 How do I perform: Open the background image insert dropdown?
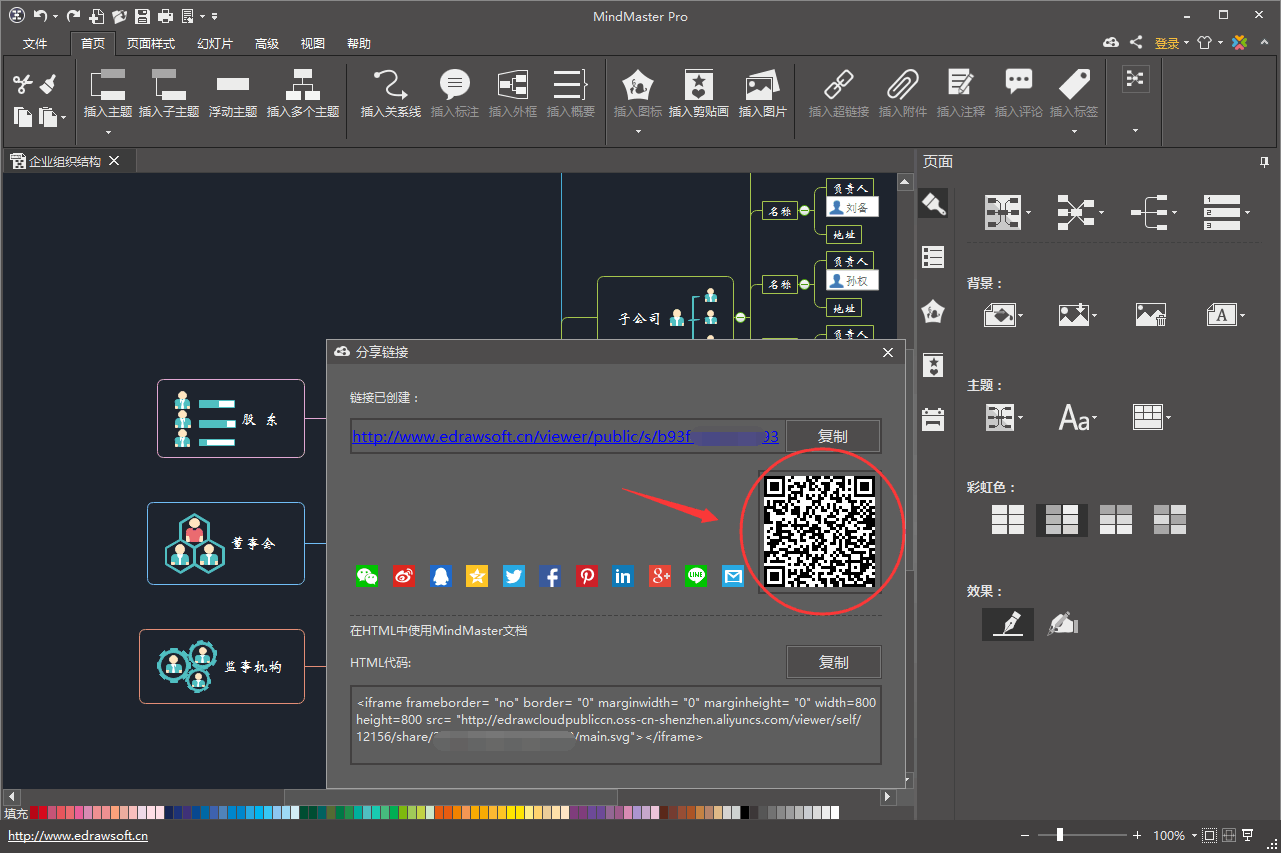click(x=1078, y=315)
